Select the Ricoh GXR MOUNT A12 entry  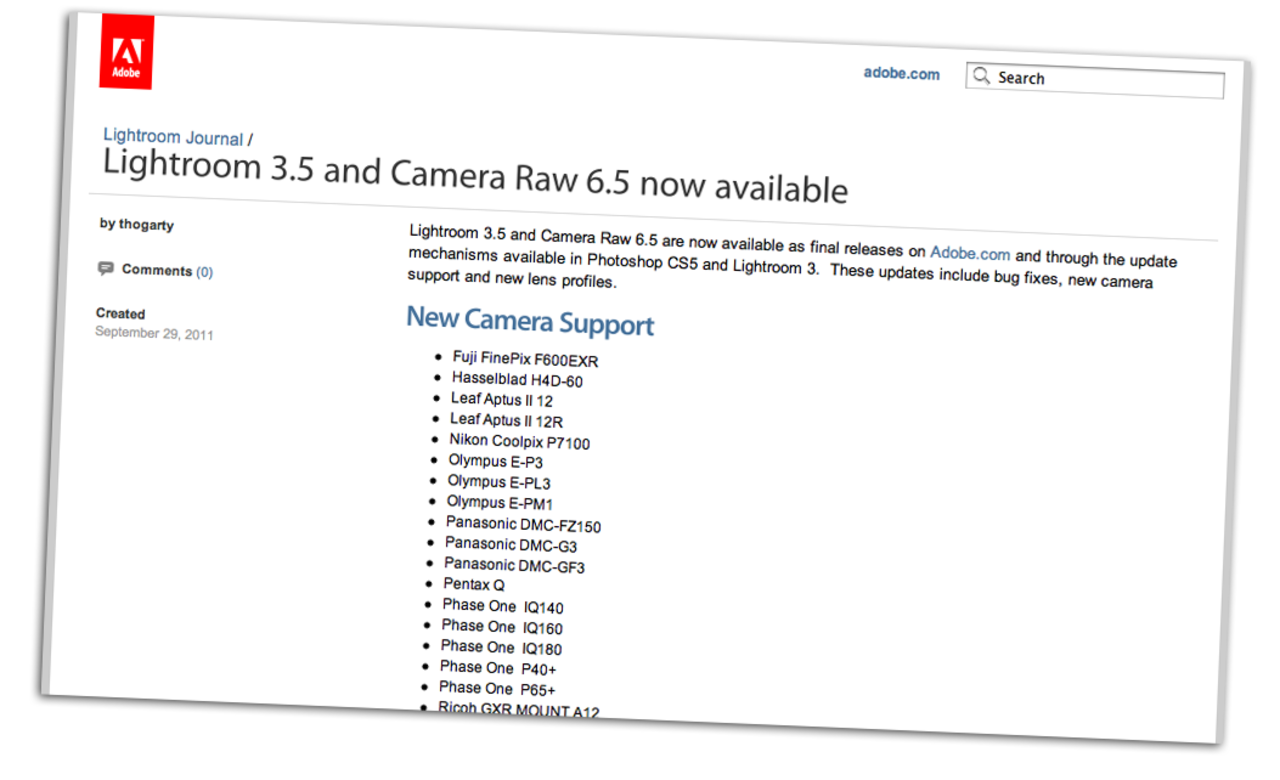coord(519,710)
